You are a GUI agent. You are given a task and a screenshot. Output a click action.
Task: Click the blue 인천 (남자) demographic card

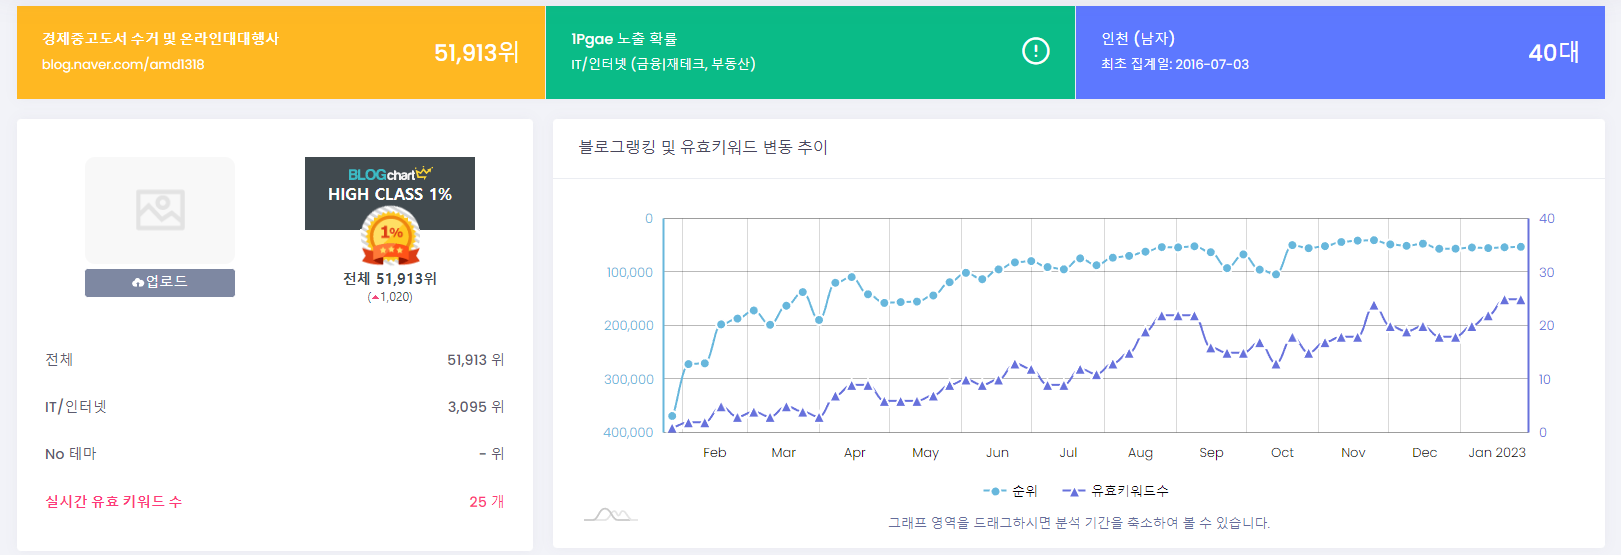(1340, 52)
